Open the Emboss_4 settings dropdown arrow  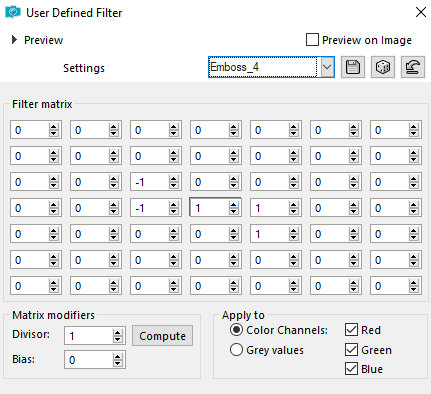pyautogui.click(x=327, y=67)
